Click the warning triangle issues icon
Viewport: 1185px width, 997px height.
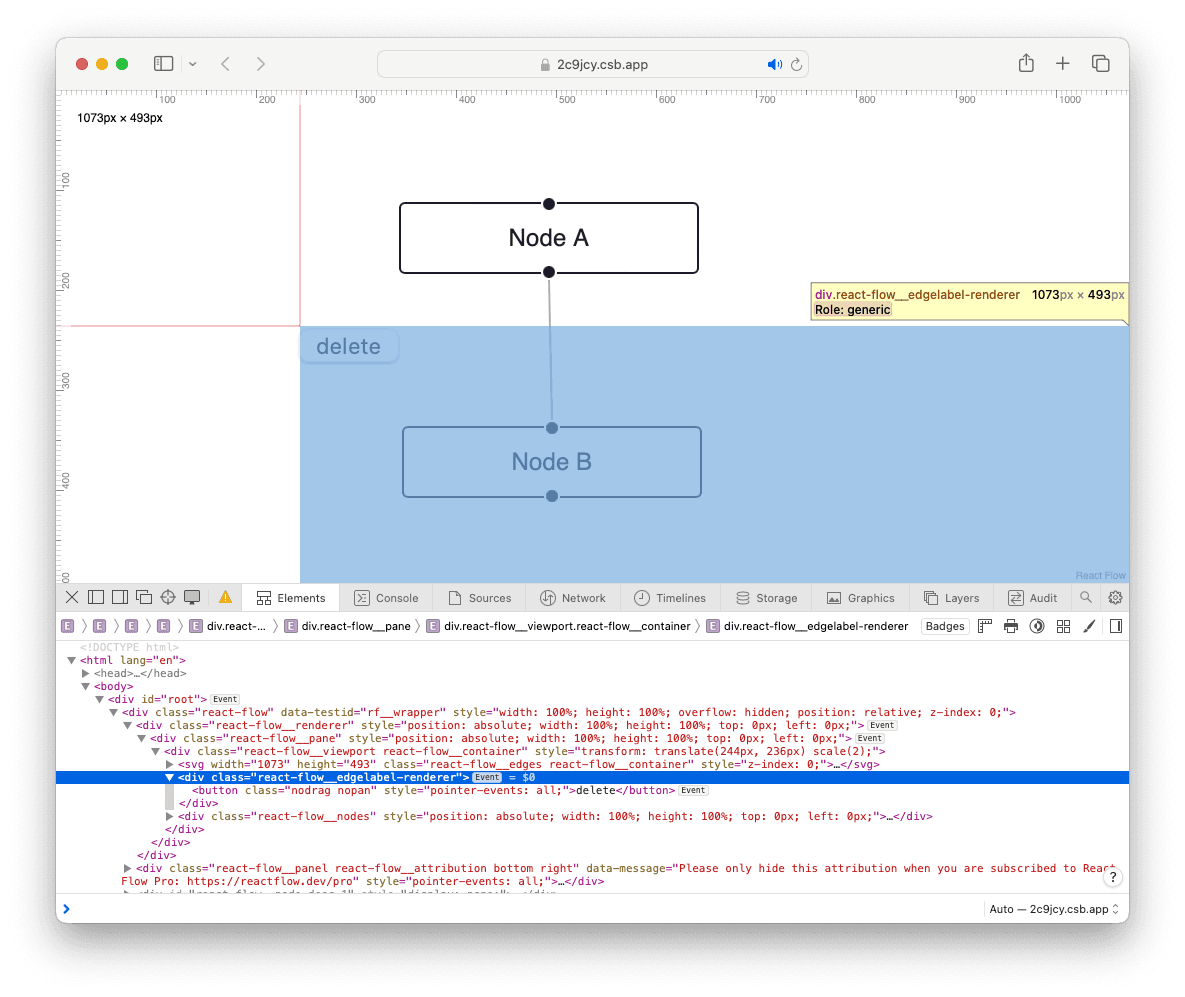click(226, 597)
